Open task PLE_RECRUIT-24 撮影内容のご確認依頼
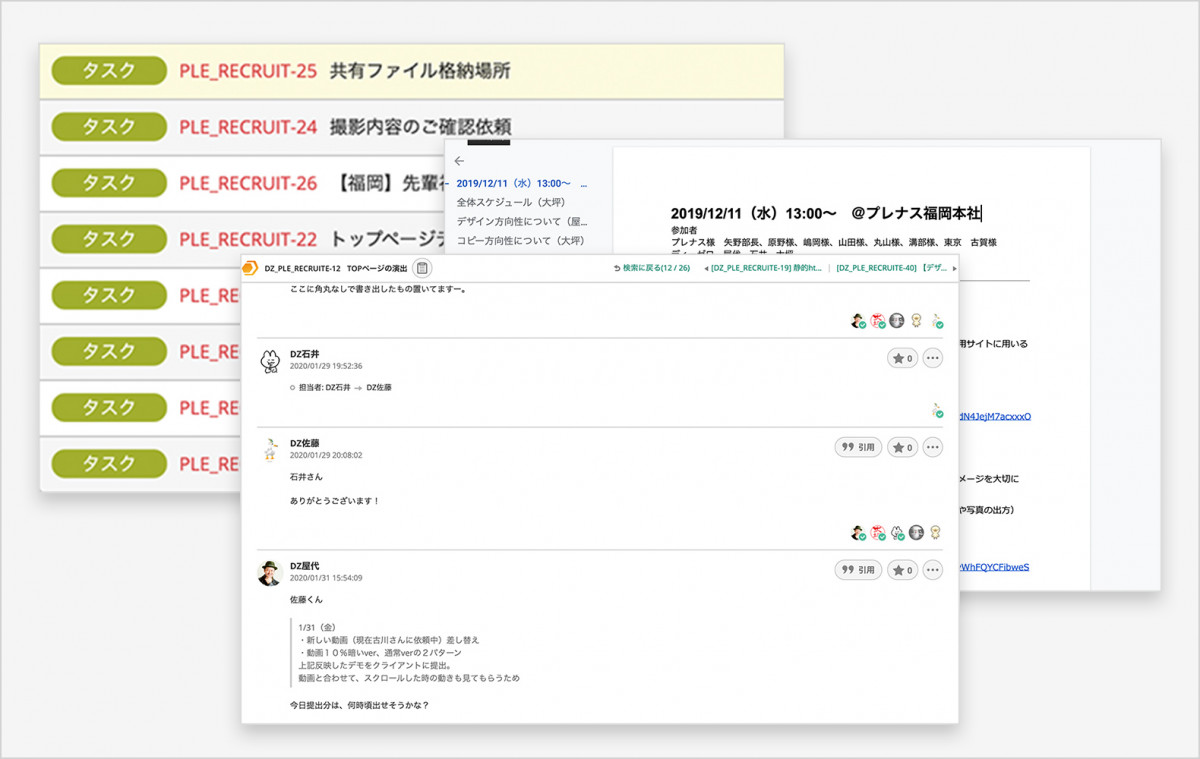Viewport: 1200px width, 759px height. tap(345, 127)
